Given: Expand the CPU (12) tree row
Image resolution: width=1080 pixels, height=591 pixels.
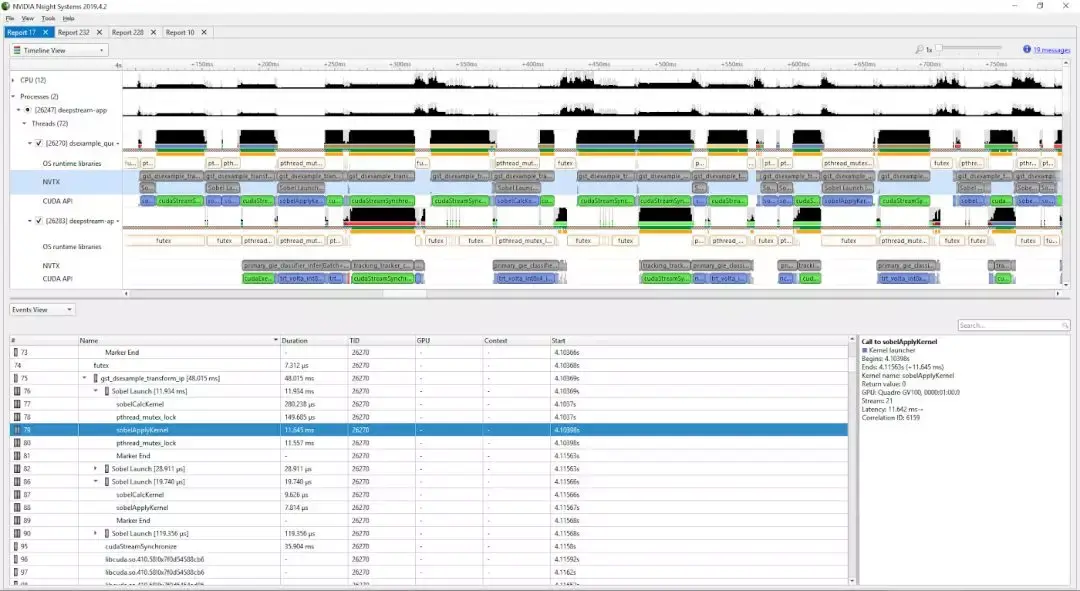Looking at the screenshot, I should (x=12, y=79).
